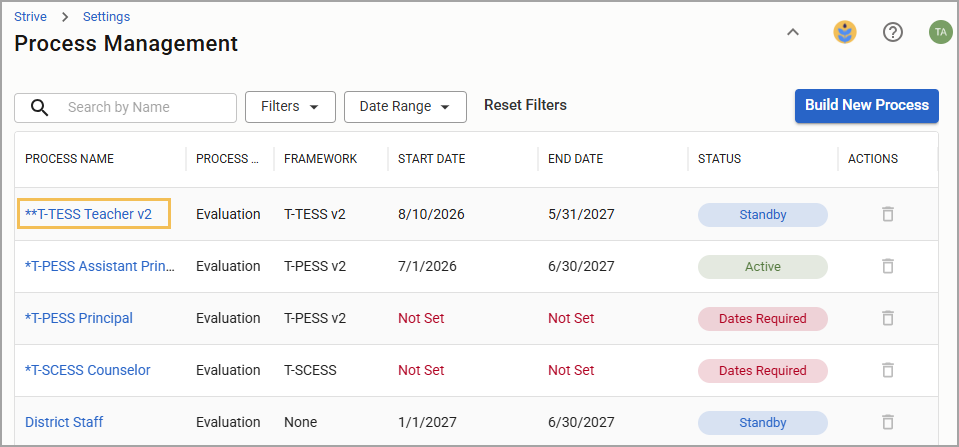This screenshot has width=959, height=447.
Task: Open the help question mark icon
Action: [x=893, y=32]
